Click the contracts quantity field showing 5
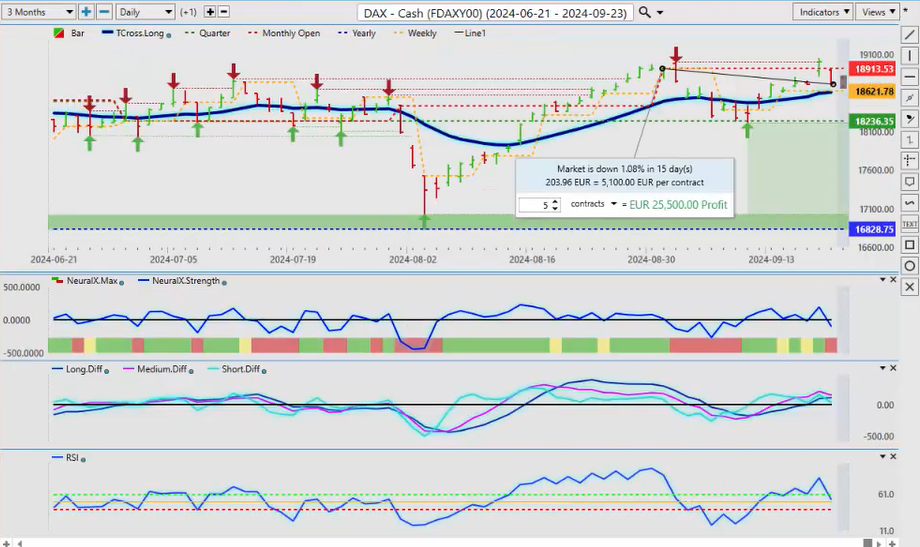Screen dimensions: 920x547 point(535,205)
